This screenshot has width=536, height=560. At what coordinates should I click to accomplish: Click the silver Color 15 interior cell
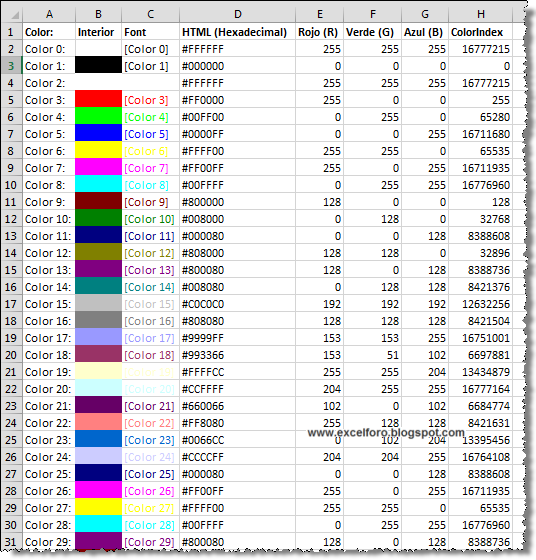98,304
